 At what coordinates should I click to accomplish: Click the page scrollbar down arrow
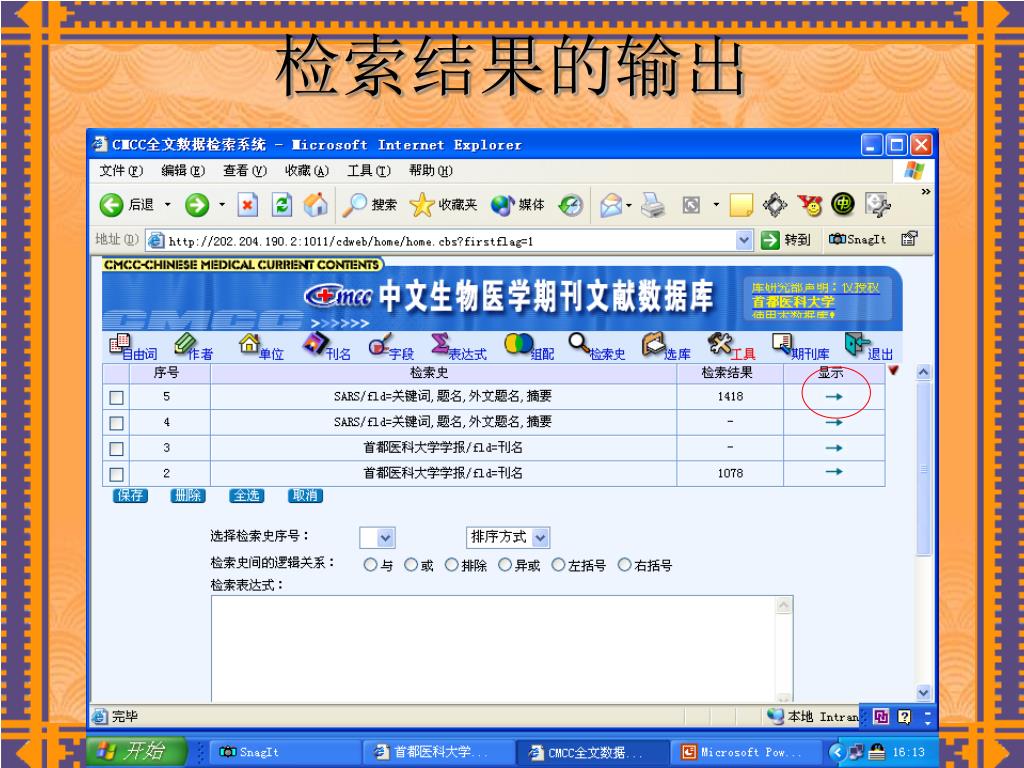click(x=923, y=693)
